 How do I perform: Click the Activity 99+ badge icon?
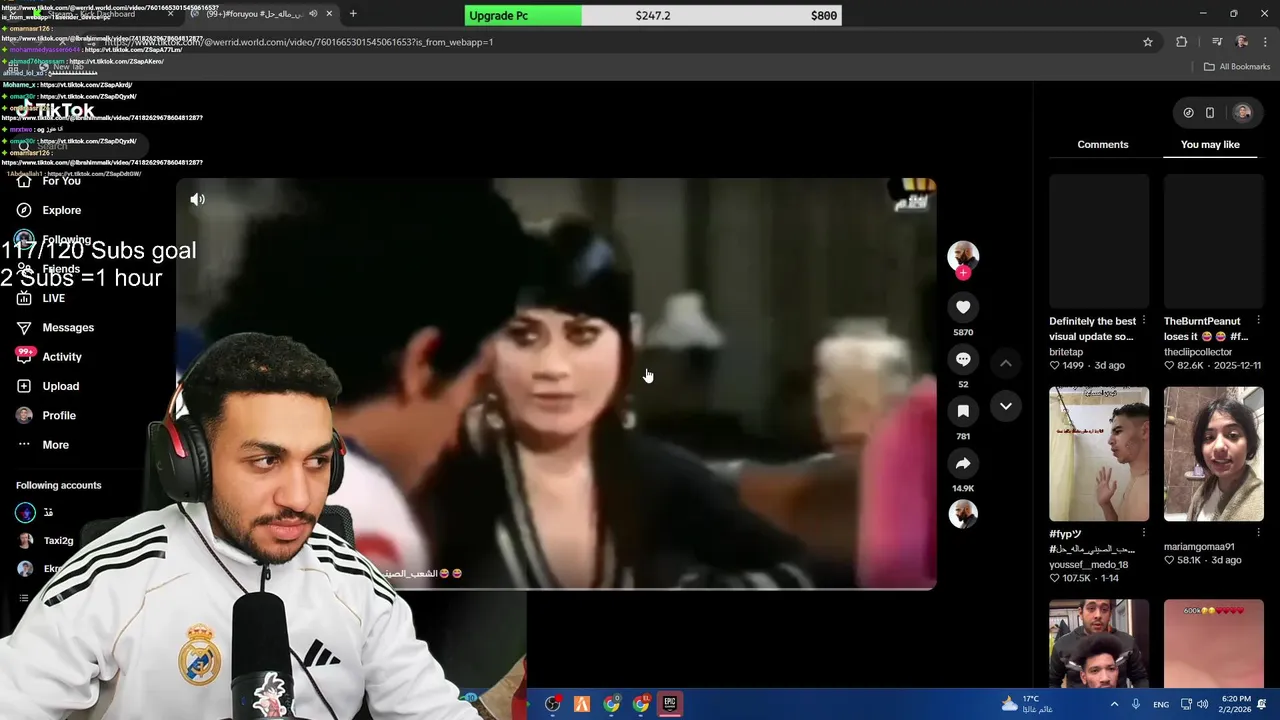[x=25, y=355]
